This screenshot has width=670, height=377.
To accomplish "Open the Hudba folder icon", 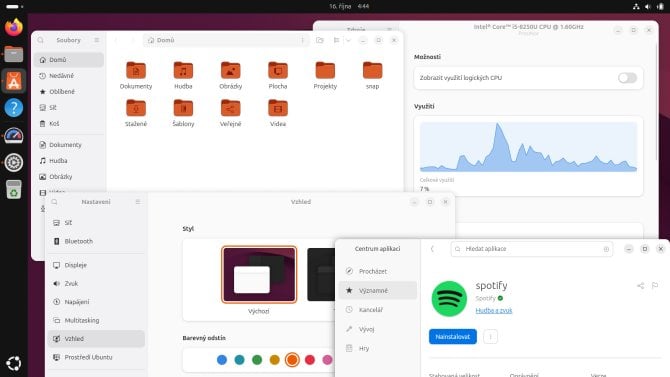I will pos(183,71).
